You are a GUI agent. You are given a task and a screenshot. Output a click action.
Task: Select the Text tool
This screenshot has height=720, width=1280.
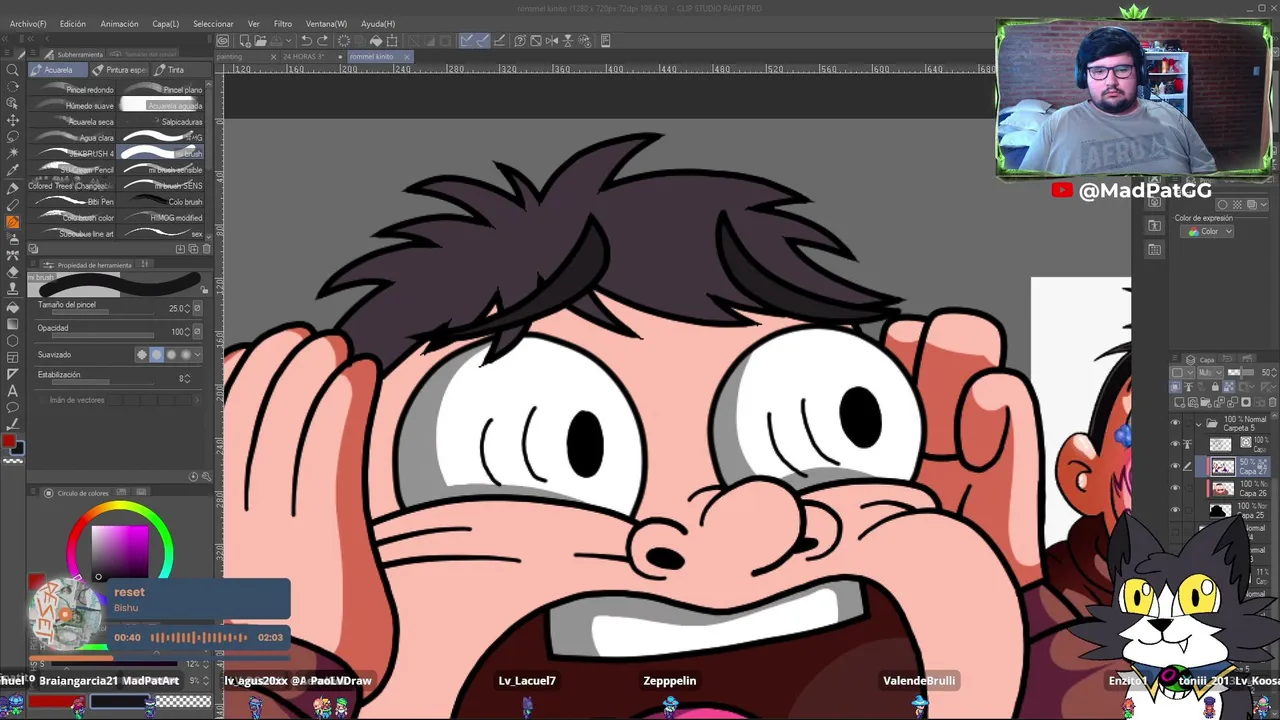(x=13, y=391)
